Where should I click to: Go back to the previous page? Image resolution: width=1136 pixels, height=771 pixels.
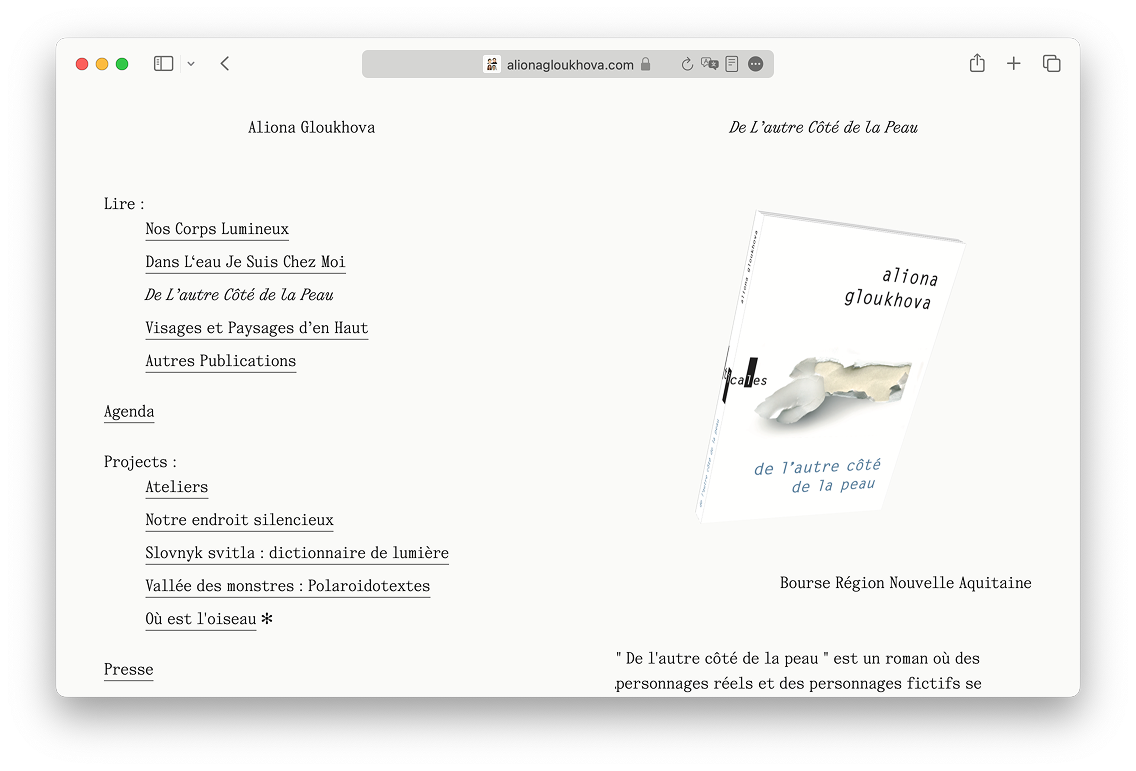click(225, 64)
